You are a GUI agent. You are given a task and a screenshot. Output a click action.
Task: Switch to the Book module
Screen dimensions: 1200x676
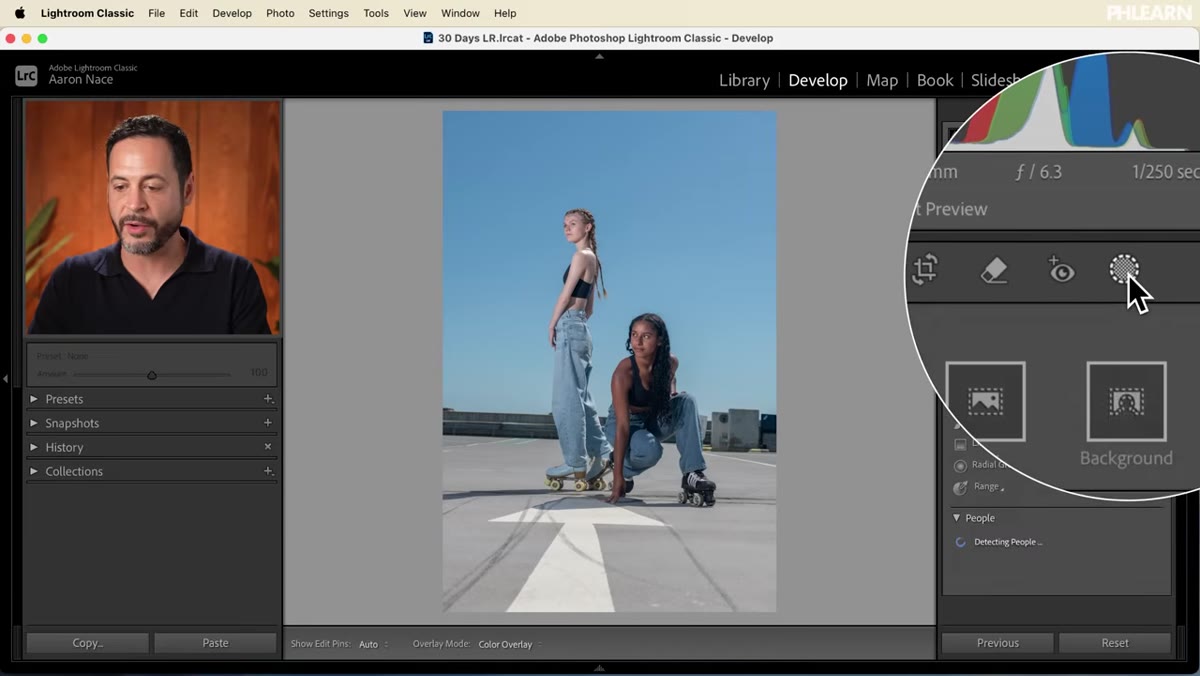point(935,80)
